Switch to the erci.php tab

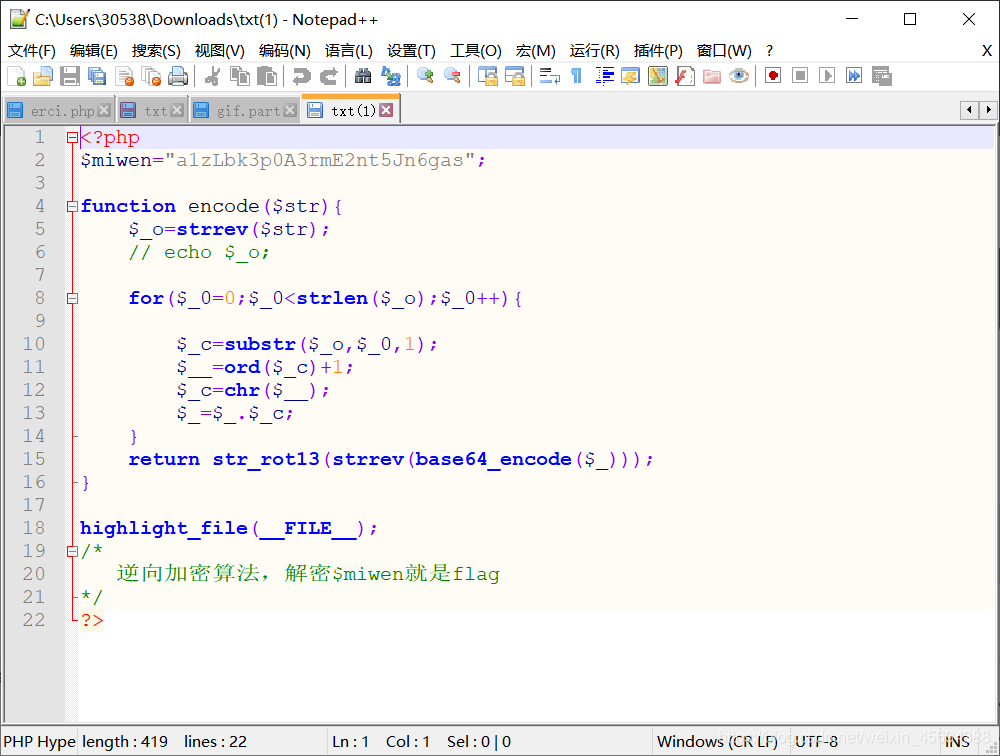pos(57,110)
